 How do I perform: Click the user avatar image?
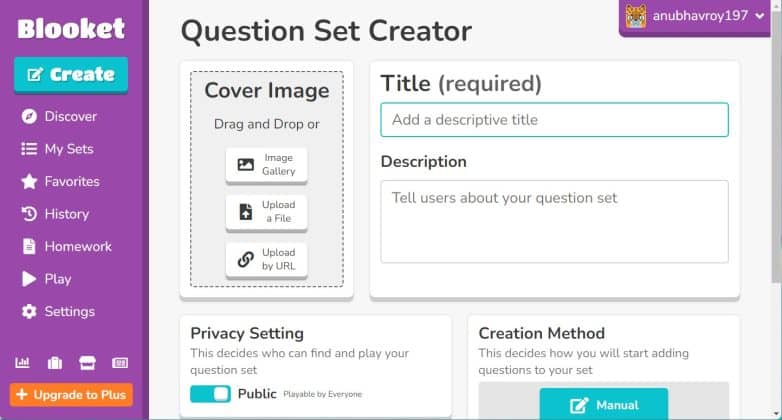coord(636,16)
